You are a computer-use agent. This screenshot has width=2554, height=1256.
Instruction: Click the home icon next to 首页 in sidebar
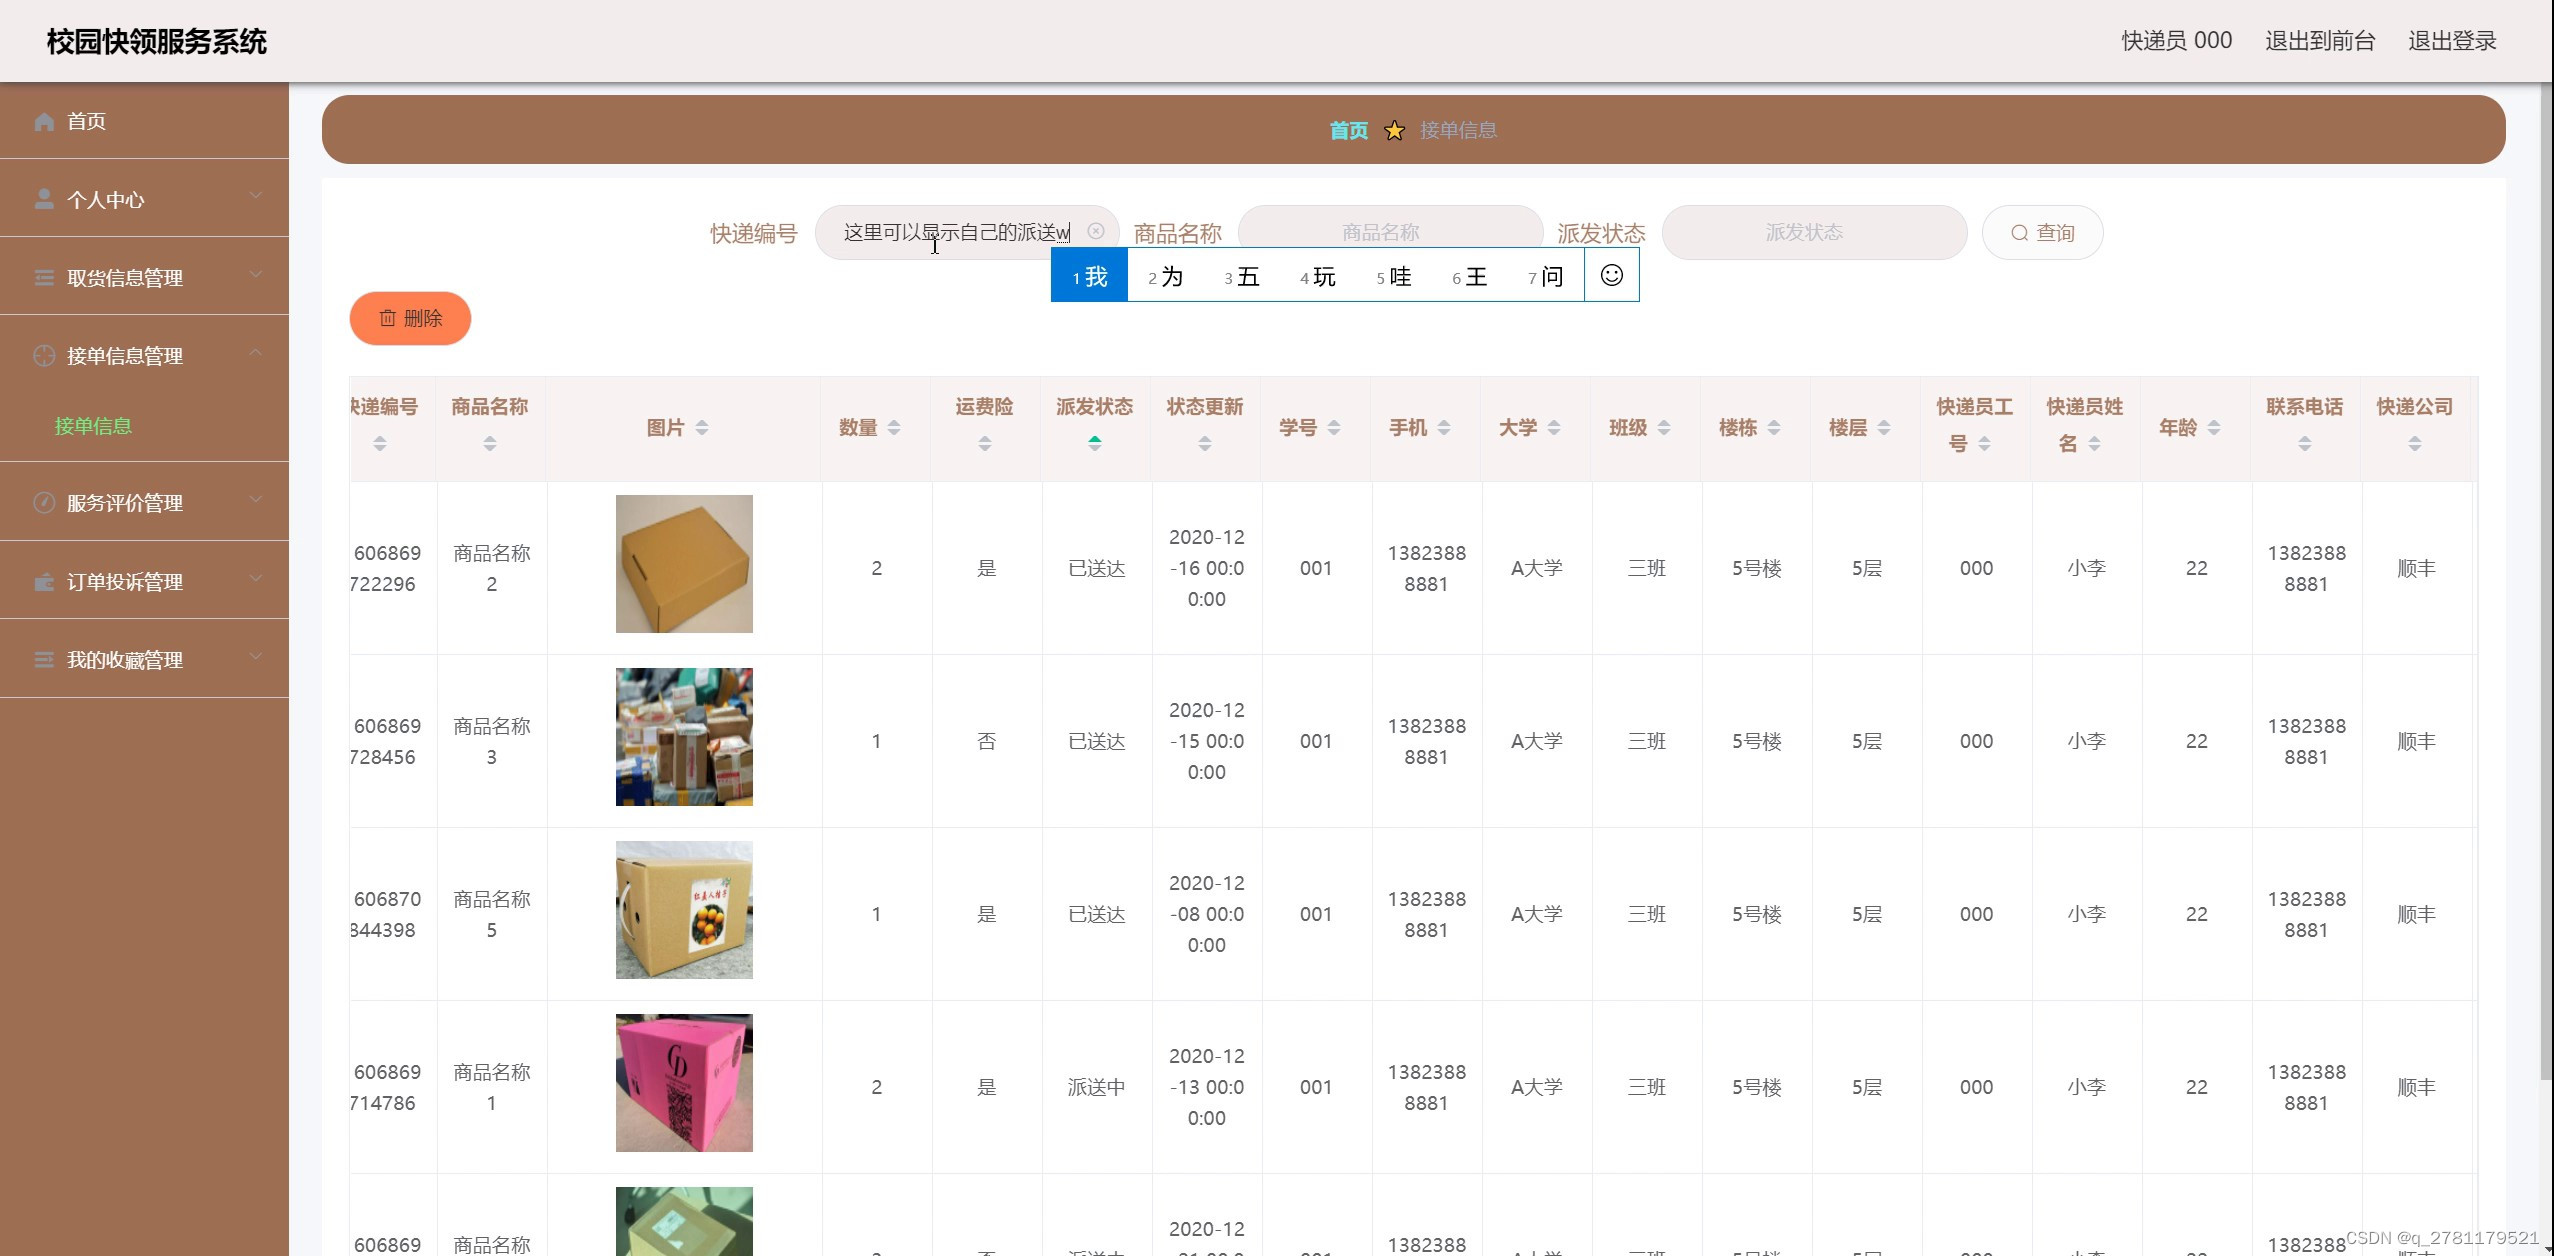click(x=44, y=121)
